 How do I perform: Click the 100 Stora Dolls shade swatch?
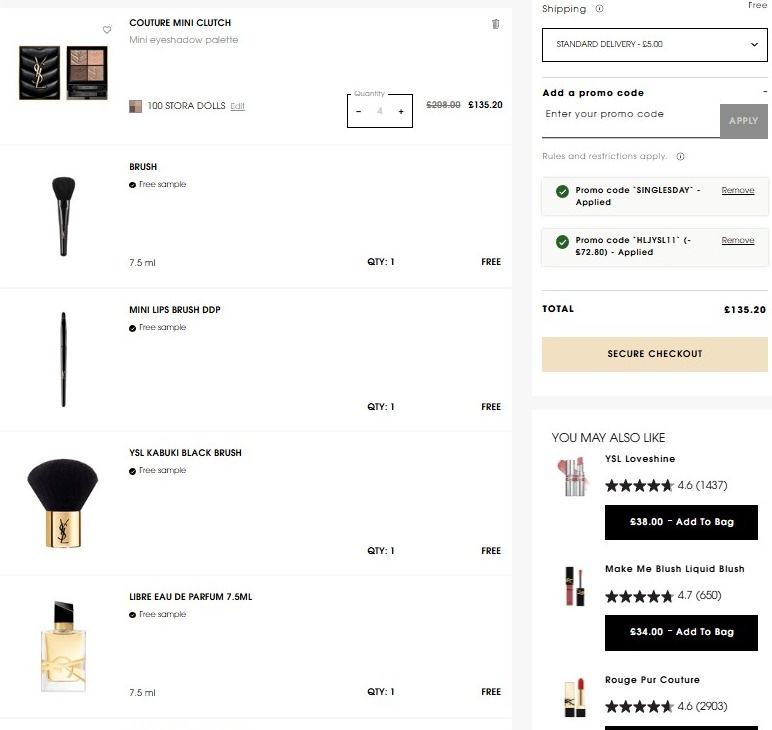136,106
